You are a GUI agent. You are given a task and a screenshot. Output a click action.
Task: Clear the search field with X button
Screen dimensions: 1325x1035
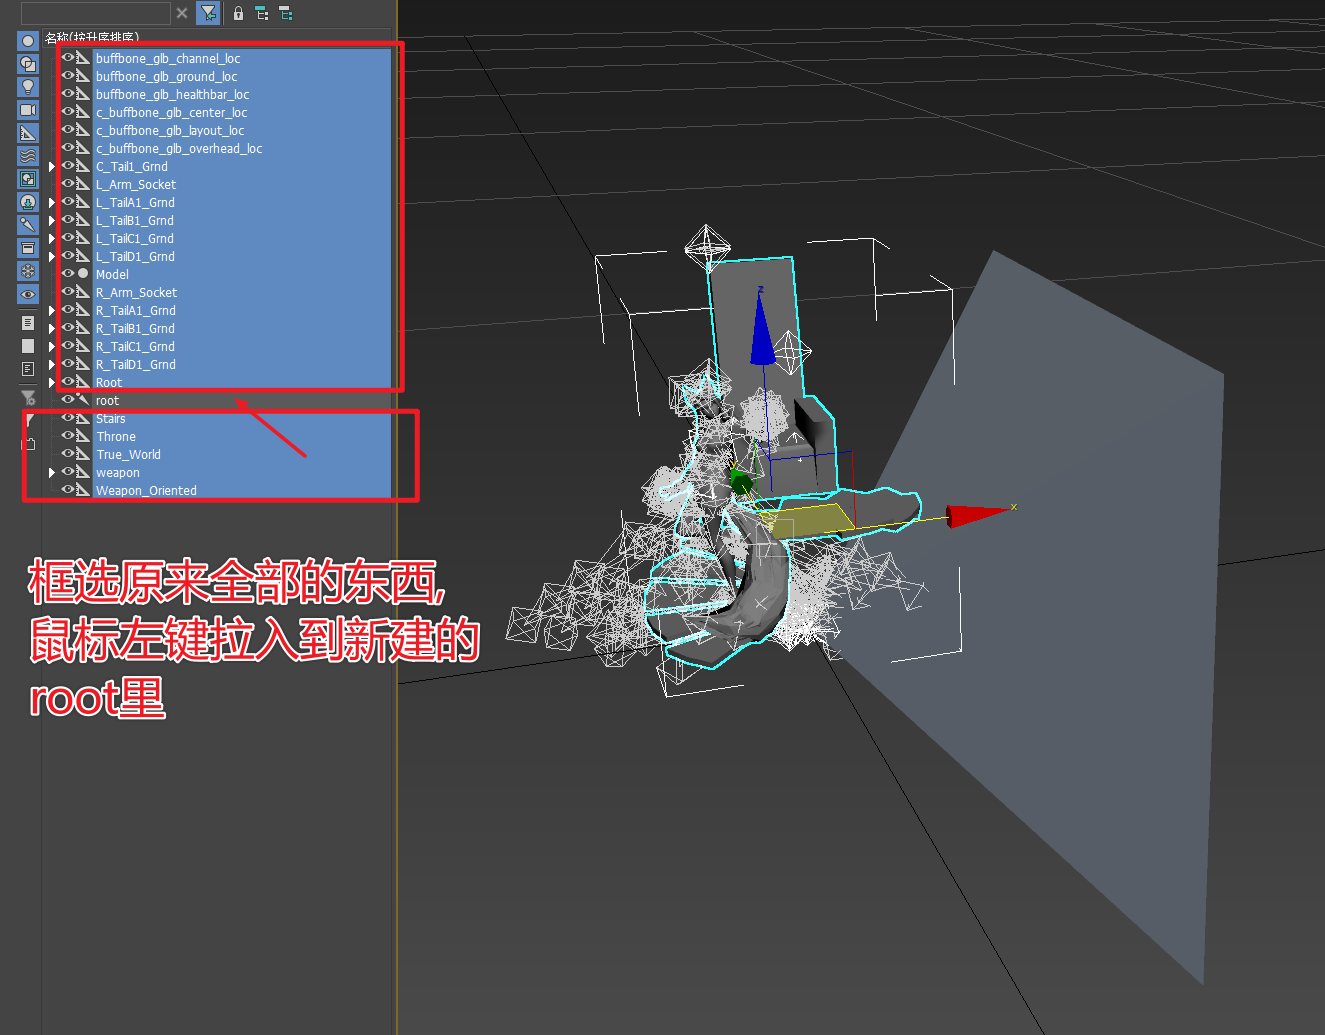[182, 13]
